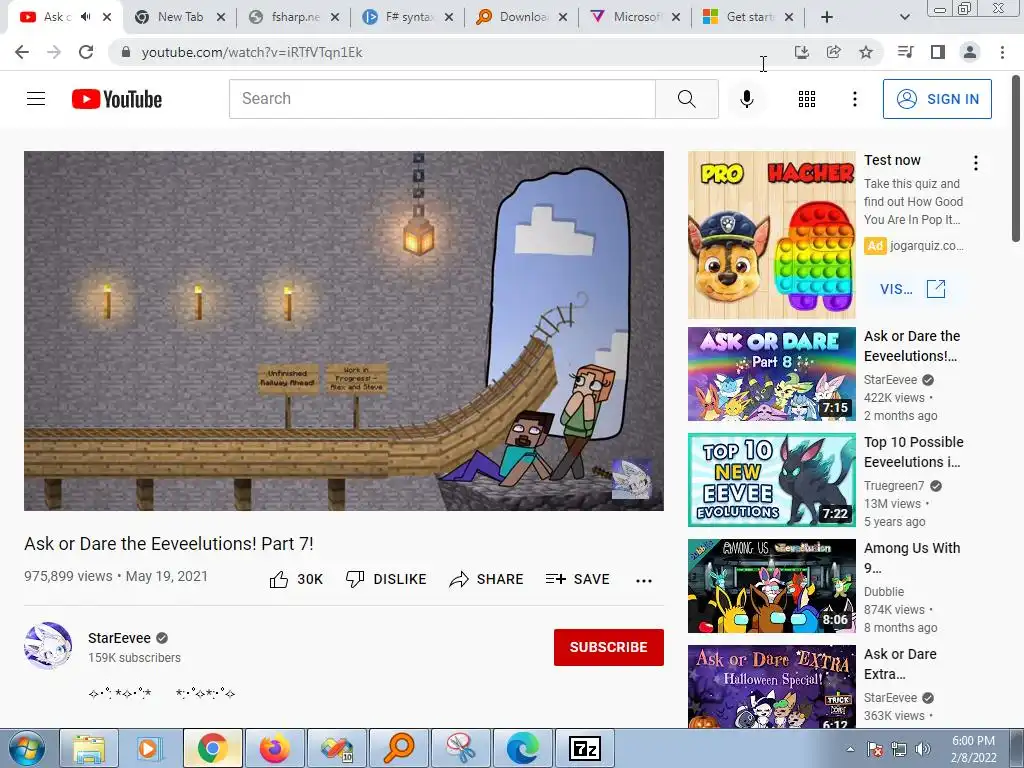Screen dimensions: 1024x768
Task: Open Top 10 New Eevee Evolutions thumbnail
Action: pyautogui.click(x=771, y=479)
